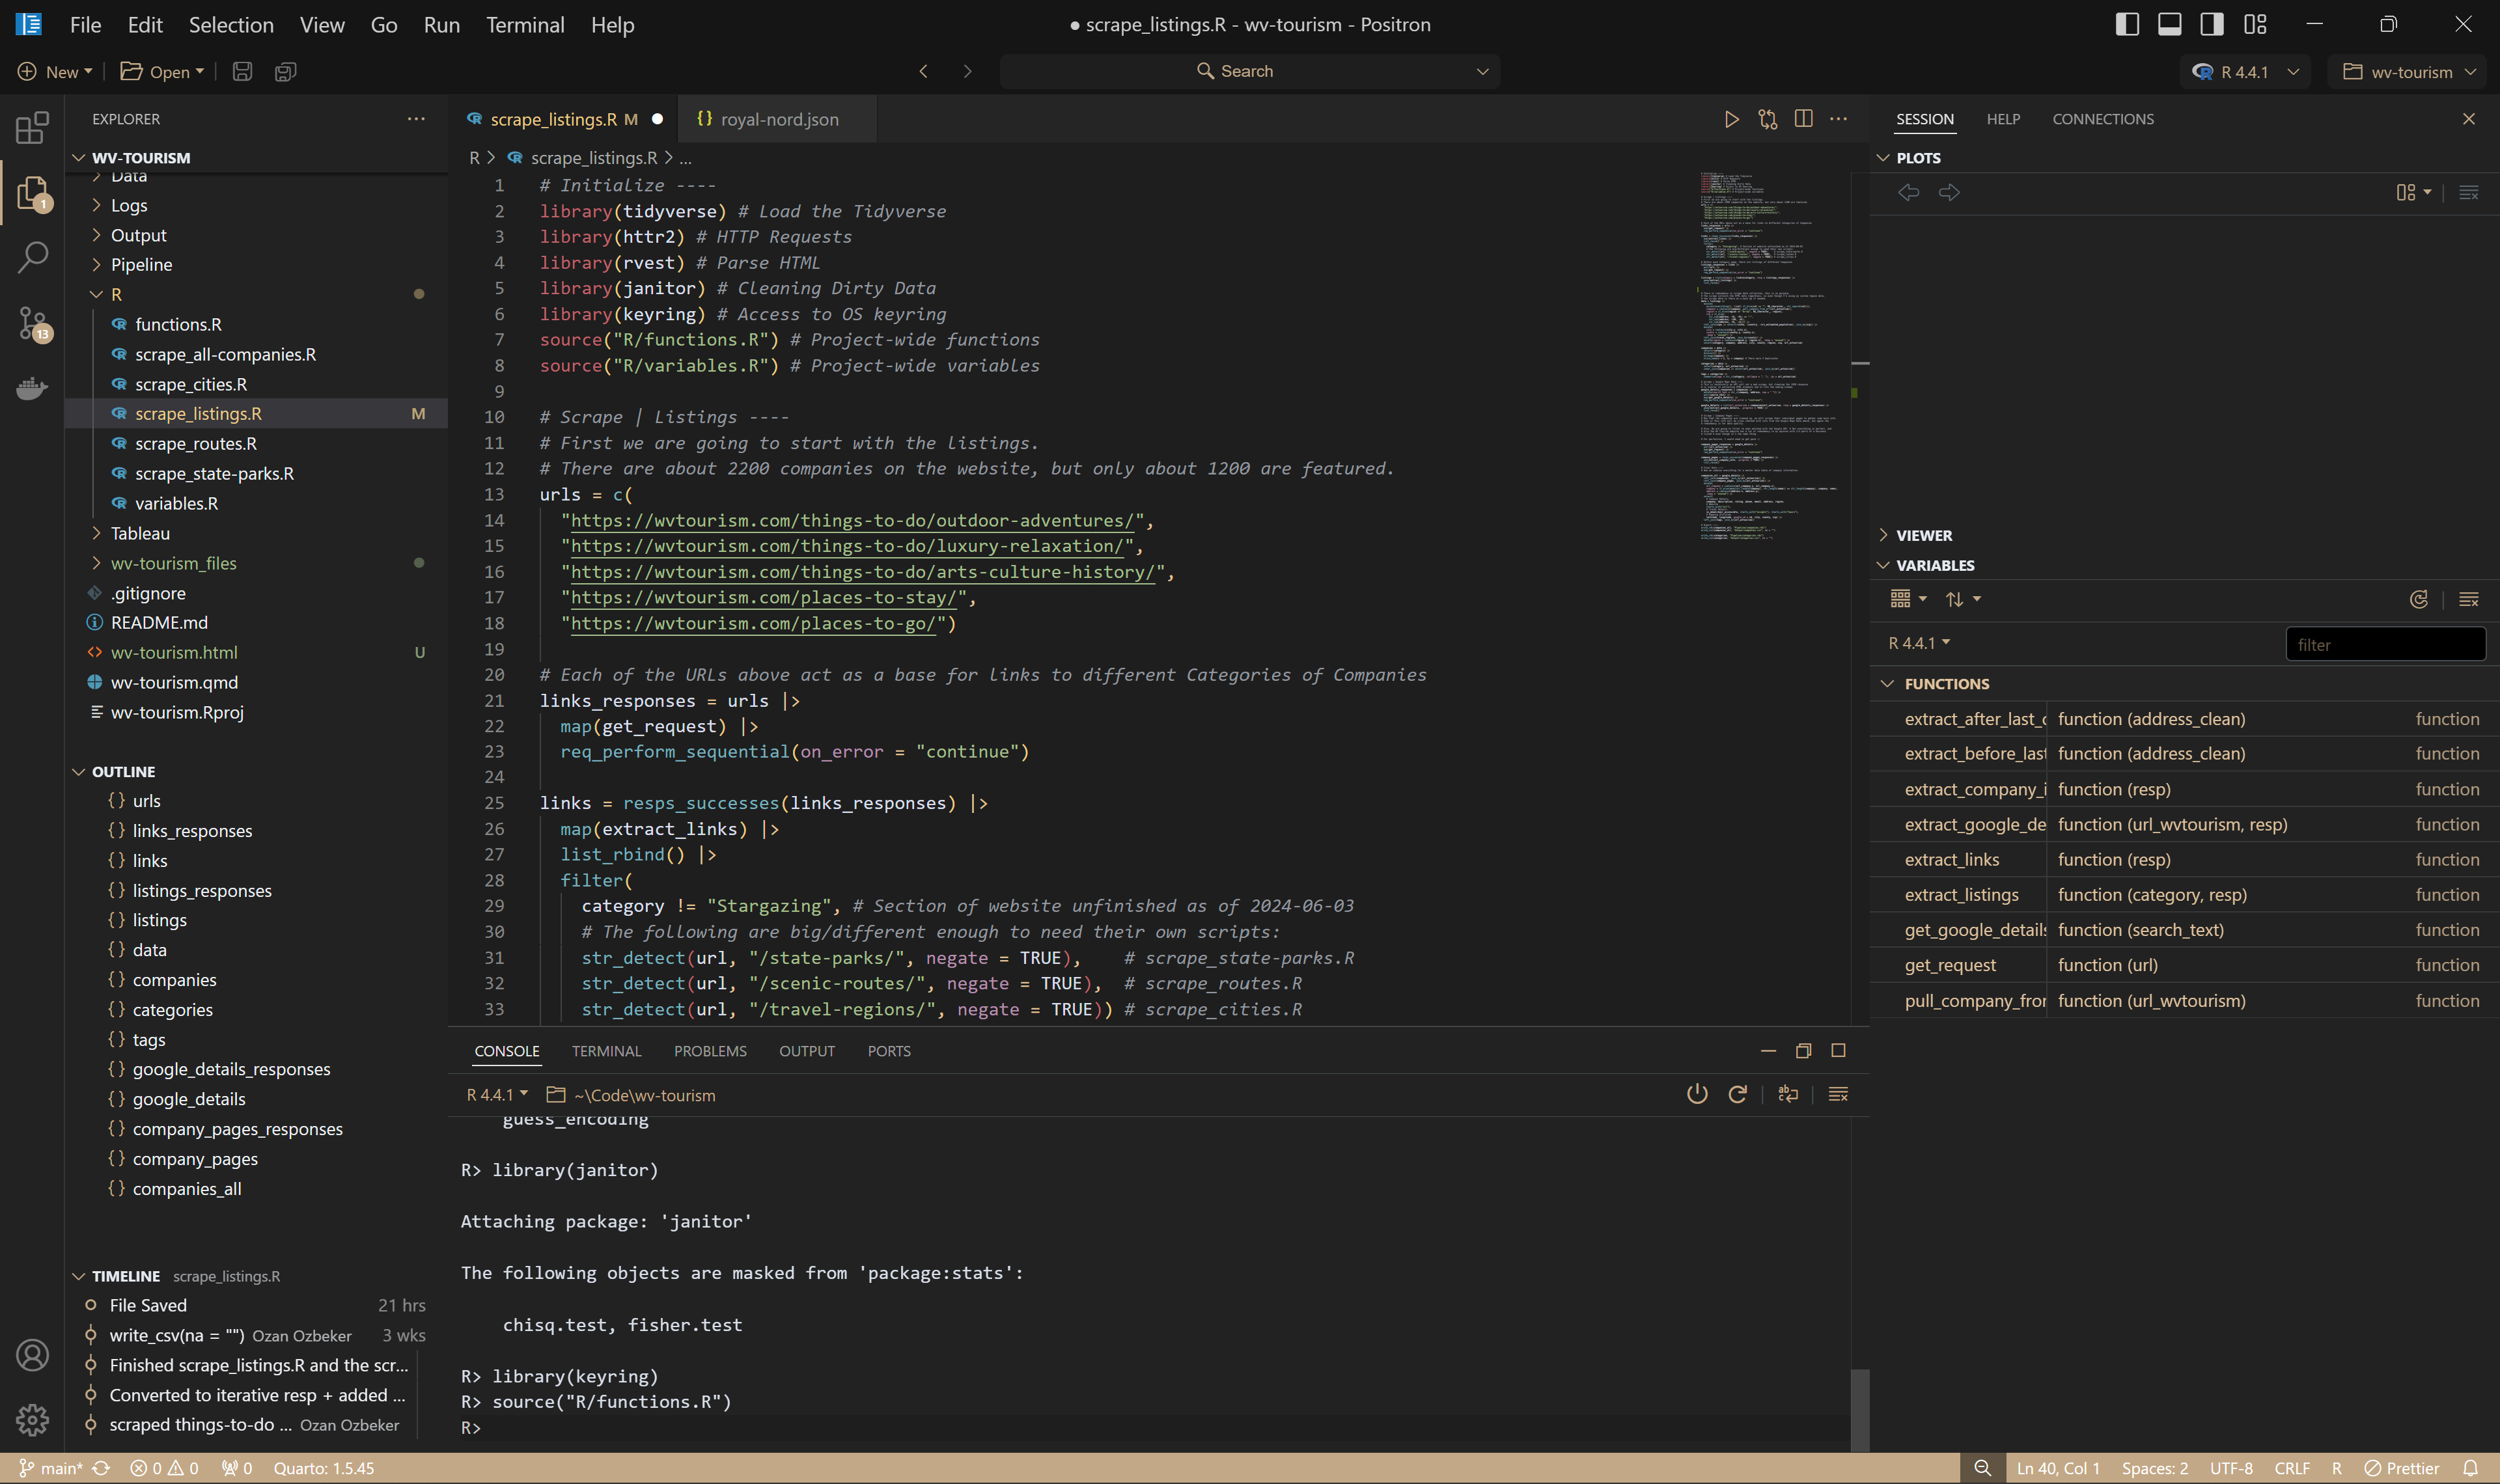Switch to the HELP tab
The width and height of the screenshot is (2500, 1484).
(2002, 119)
